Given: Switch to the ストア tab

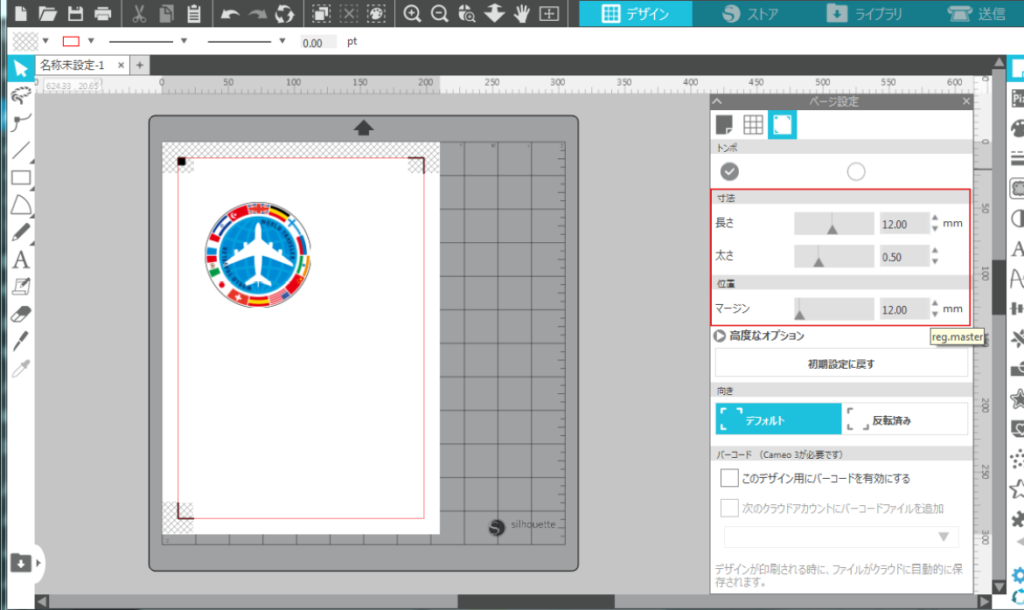Looking at the screenshot, I should pyautogui.click(x=750, y=13).
